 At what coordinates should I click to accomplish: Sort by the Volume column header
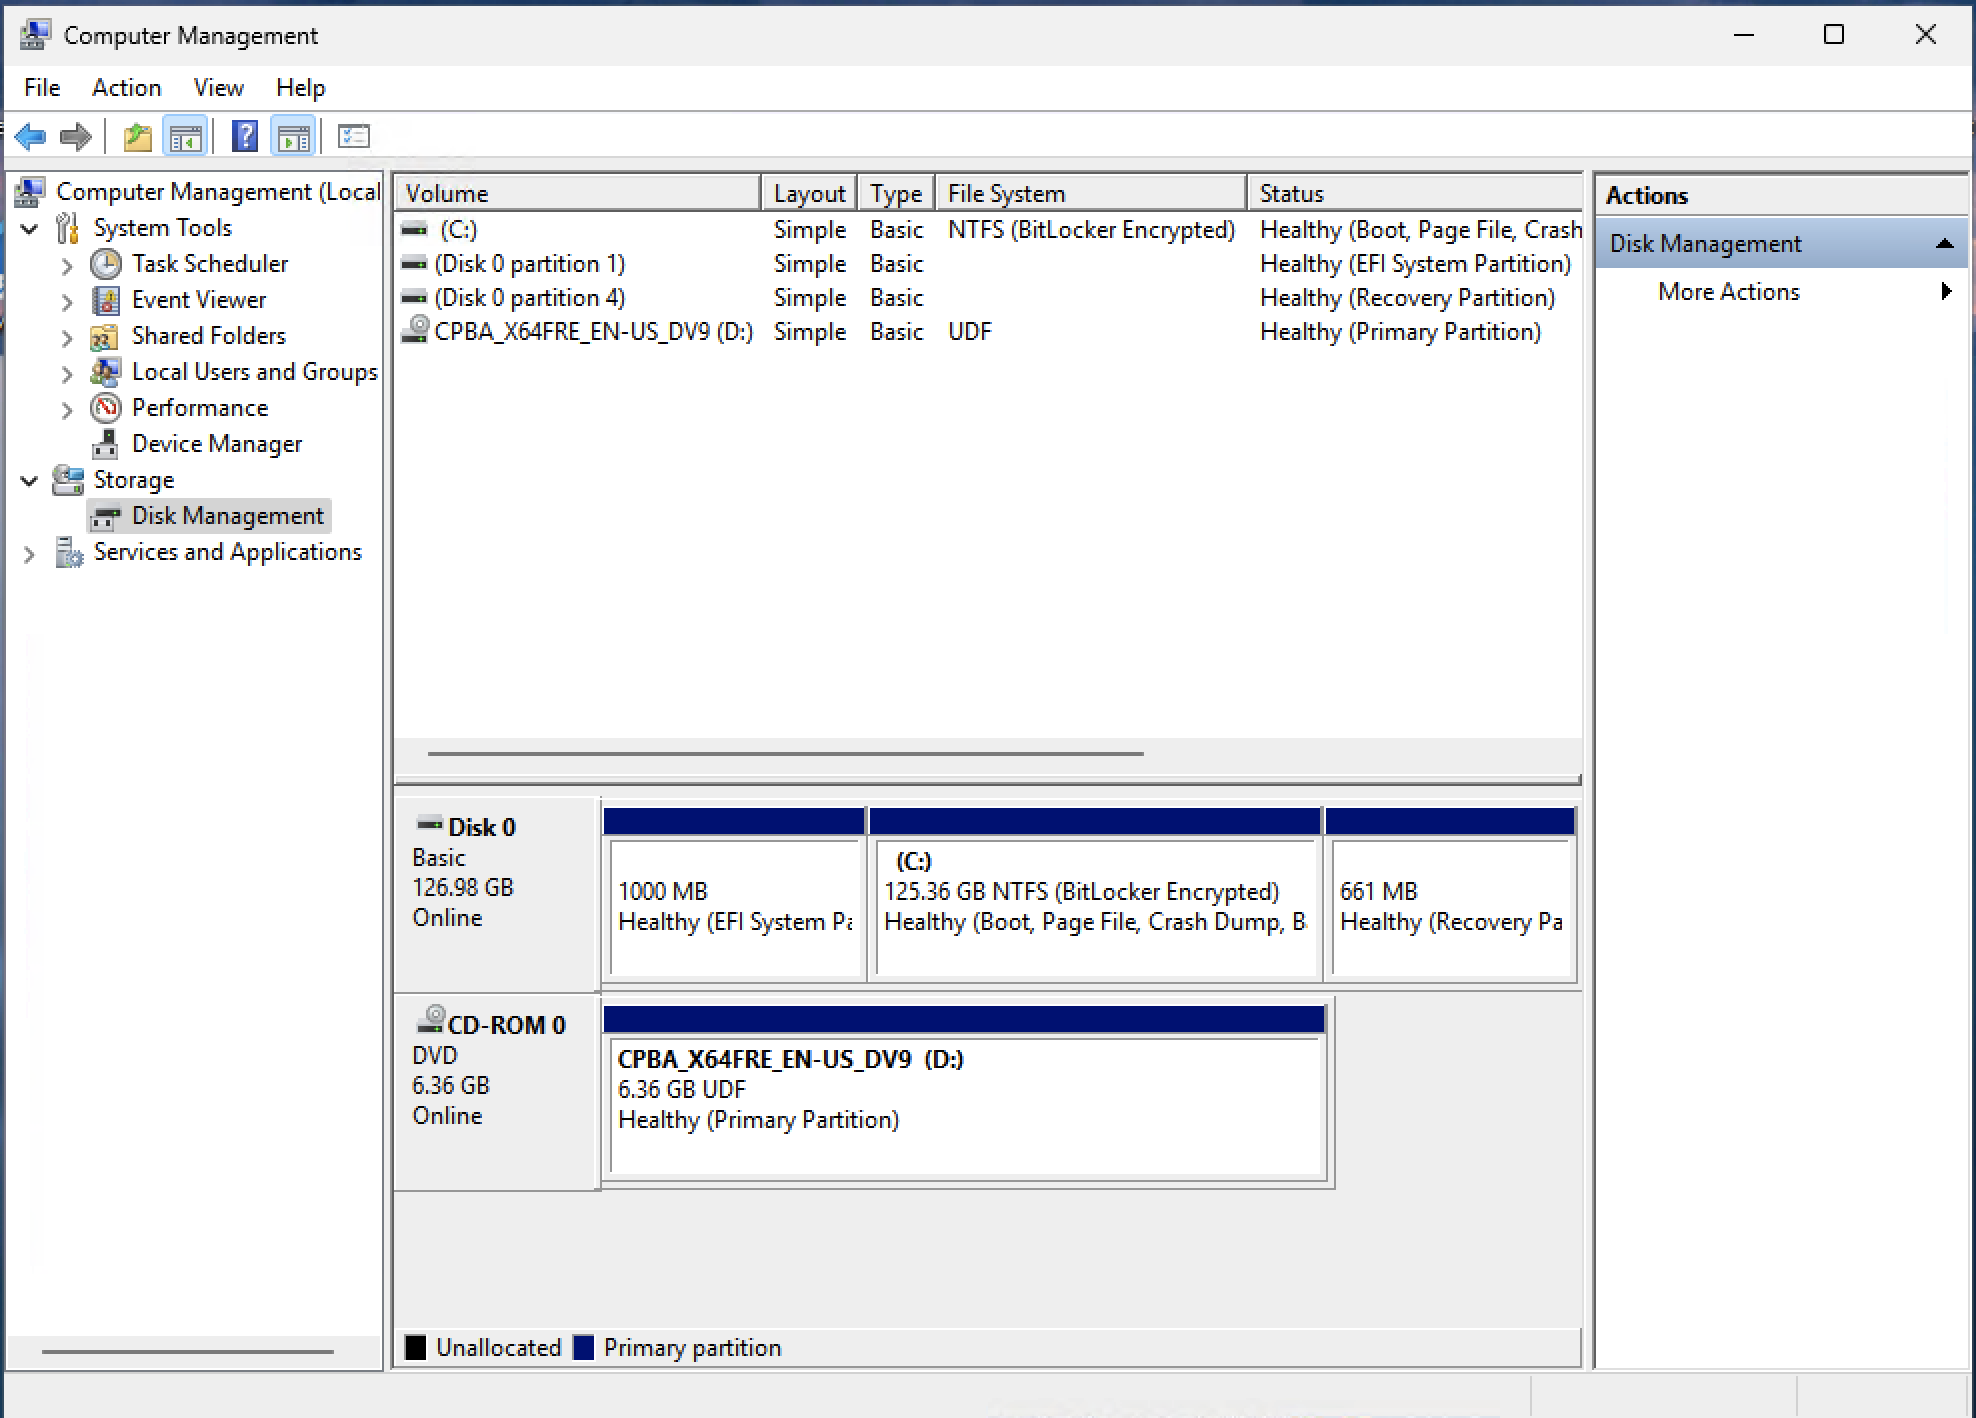pyautogui.click(x=578, y=193)
